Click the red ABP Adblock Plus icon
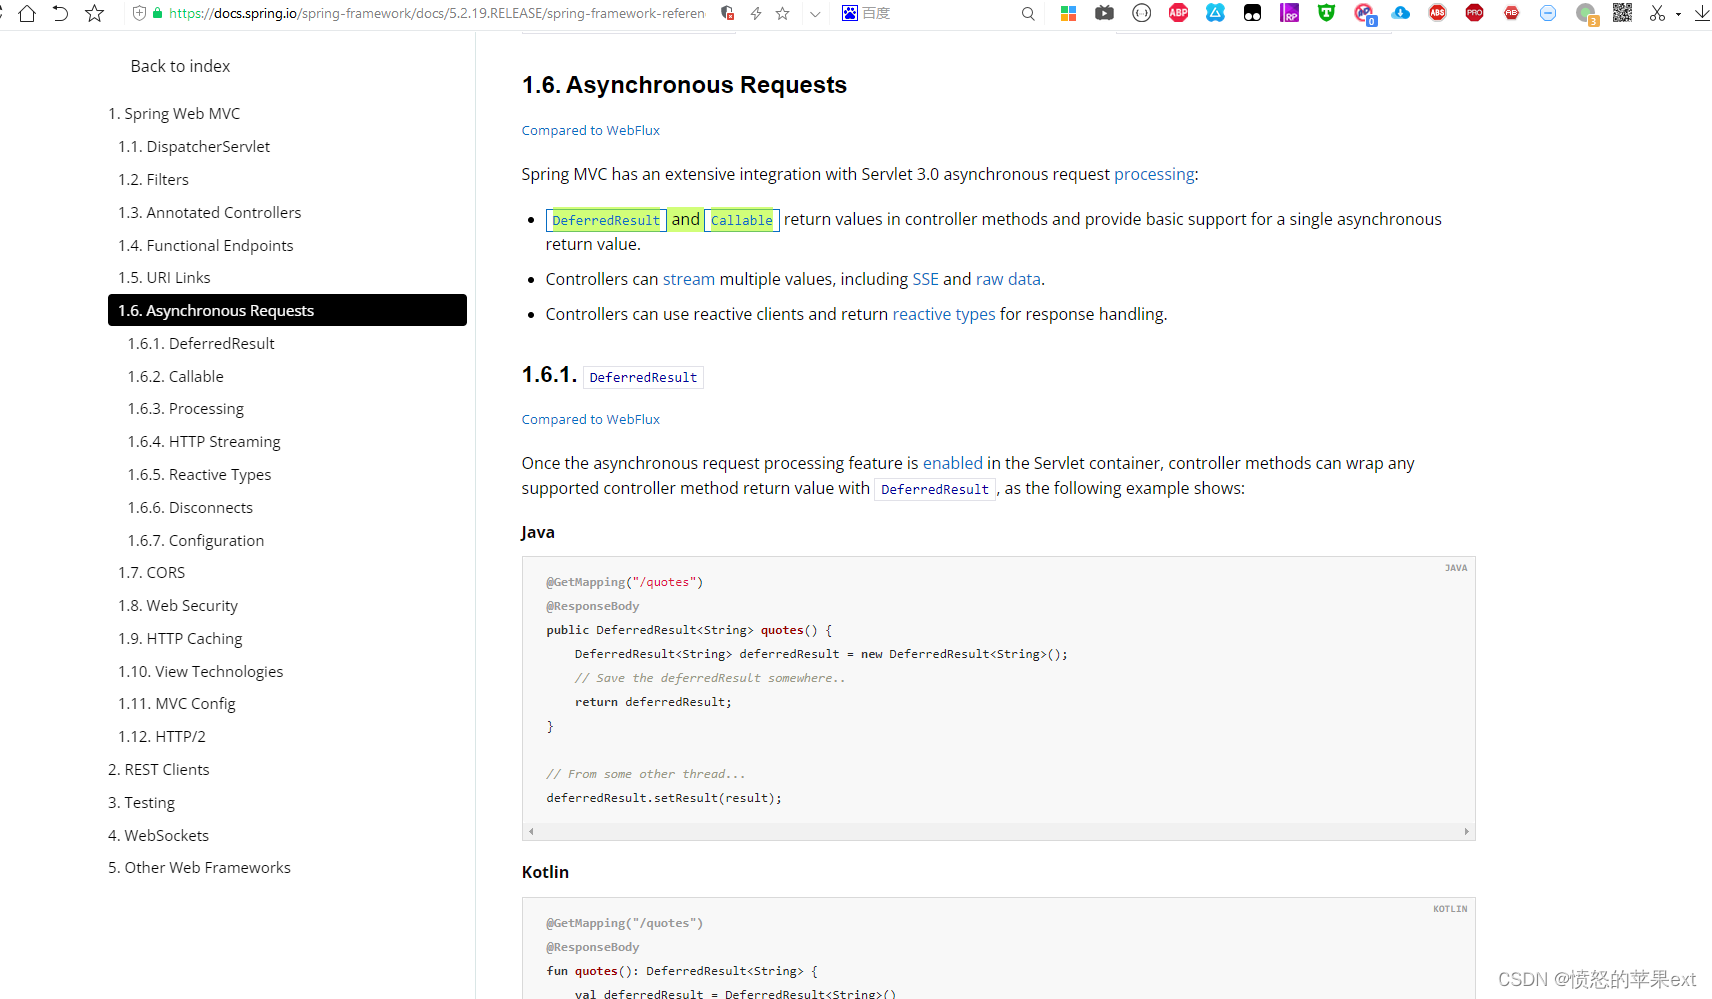 tap(1178, 13)
